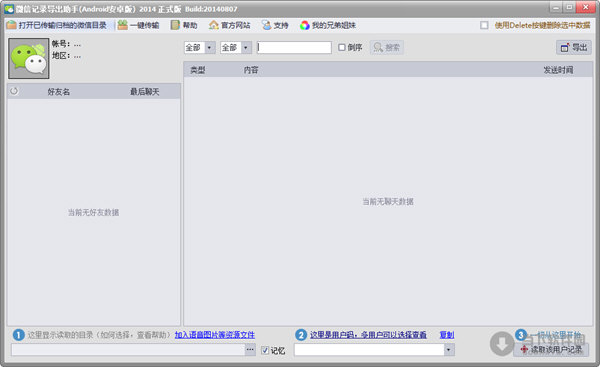600x367 pixels.
Task: Expand the second 全部 filter dropdown
Action: [x=246, y=47]
